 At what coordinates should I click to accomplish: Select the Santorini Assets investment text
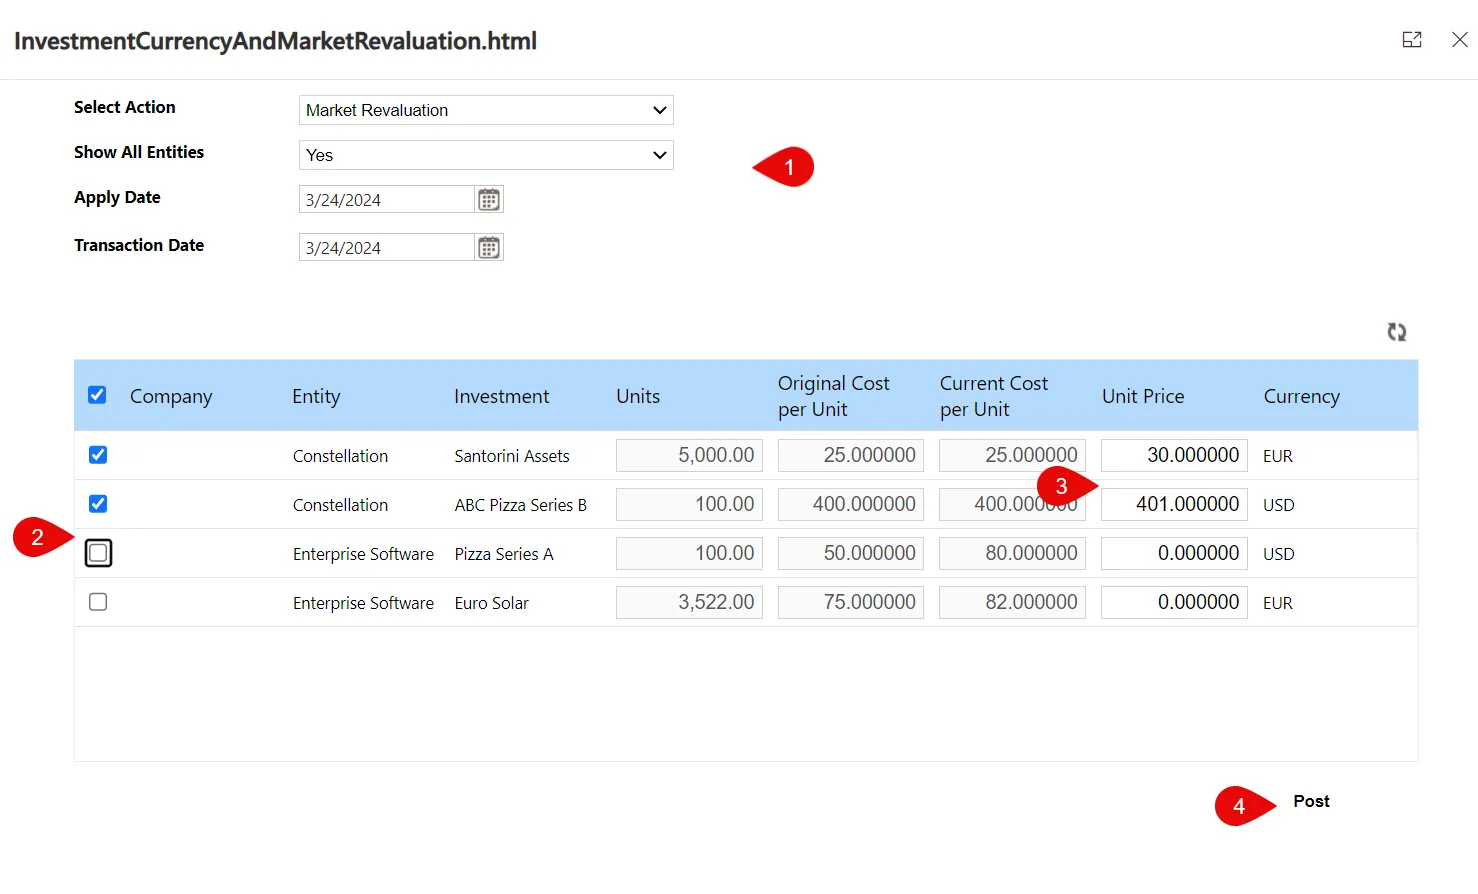pos(512,456)
